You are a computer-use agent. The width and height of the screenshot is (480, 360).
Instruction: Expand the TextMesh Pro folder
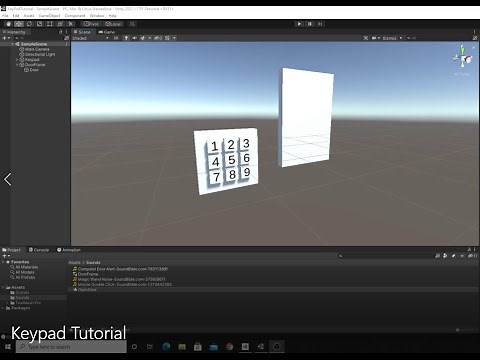point(7,303)
